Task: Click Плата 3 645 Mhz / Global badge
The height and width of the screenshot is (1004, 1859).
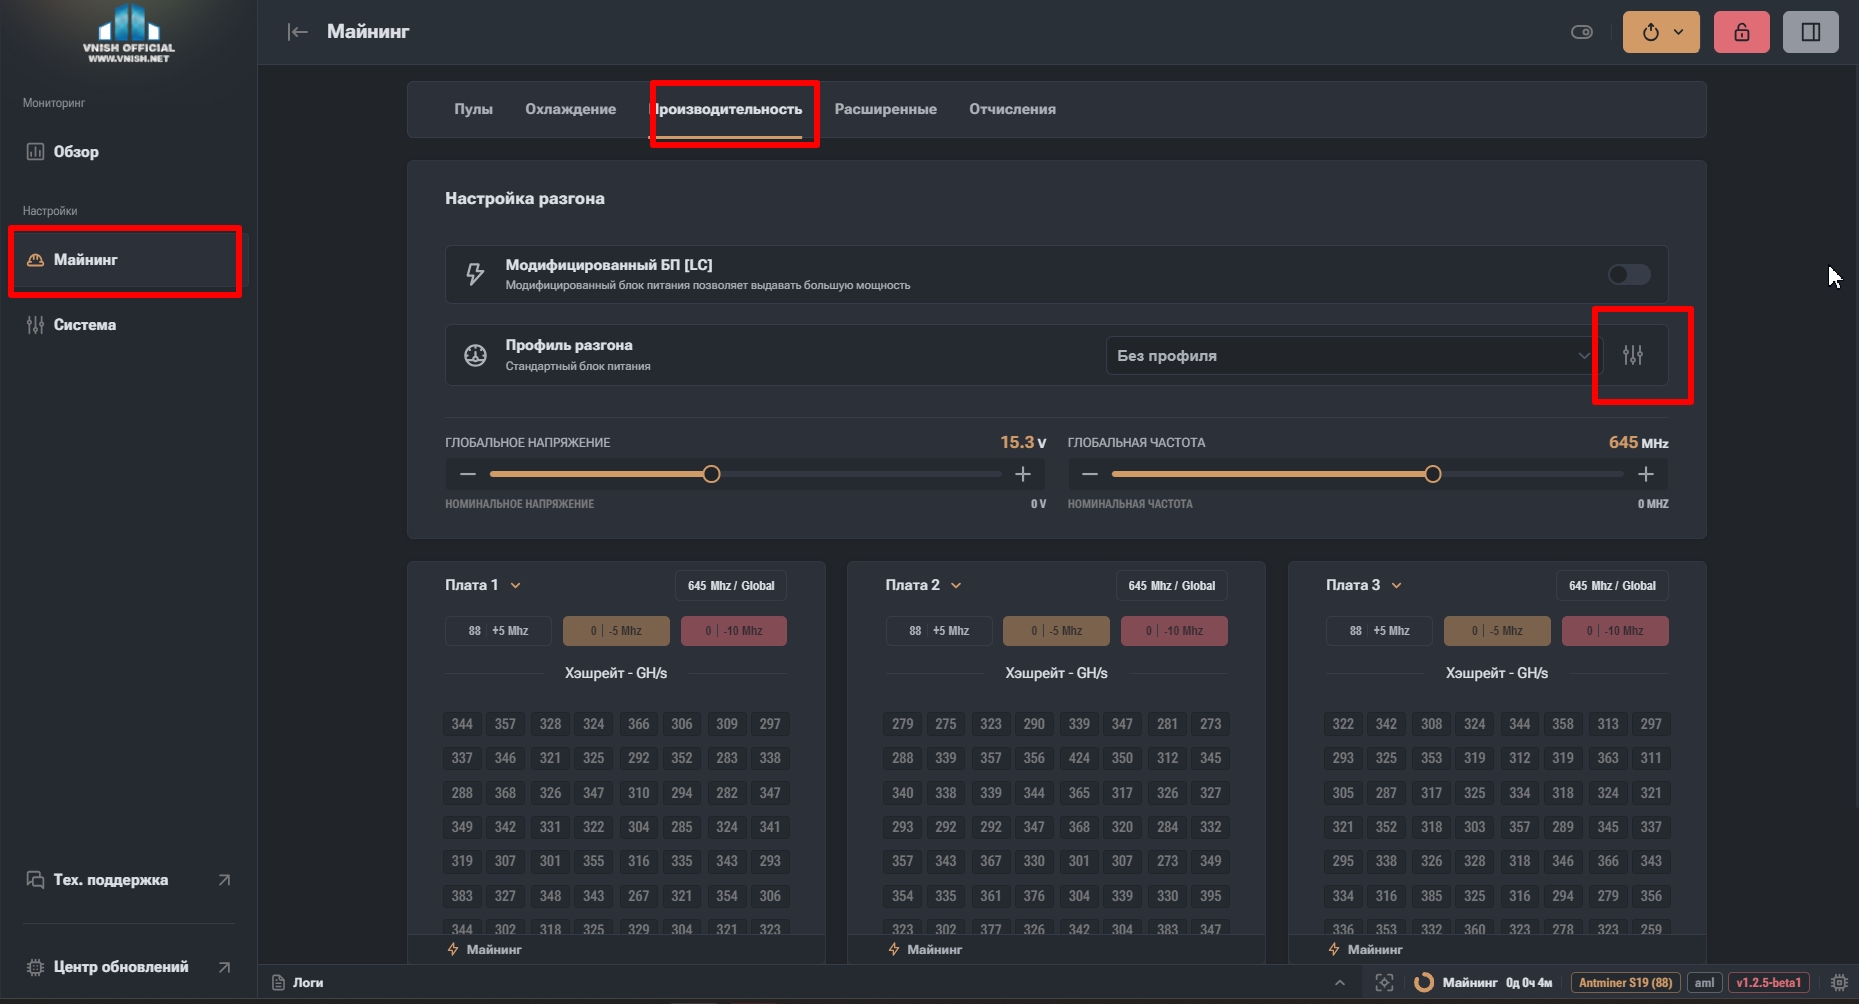Action: [1612, 586]
